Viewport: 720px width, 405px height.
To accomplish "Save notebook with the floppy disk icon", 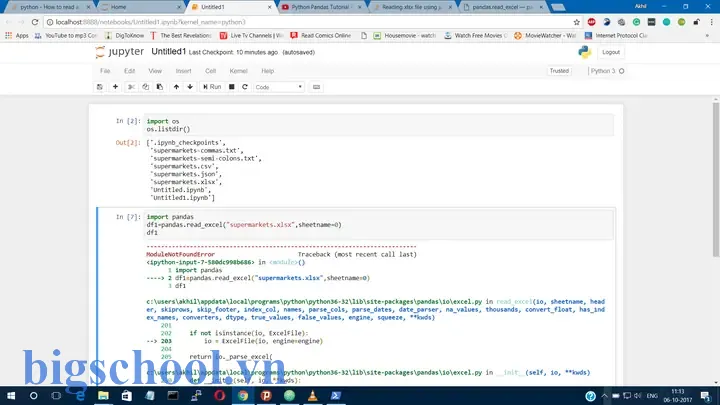I will pyautogui.click(x=100, y=87).
